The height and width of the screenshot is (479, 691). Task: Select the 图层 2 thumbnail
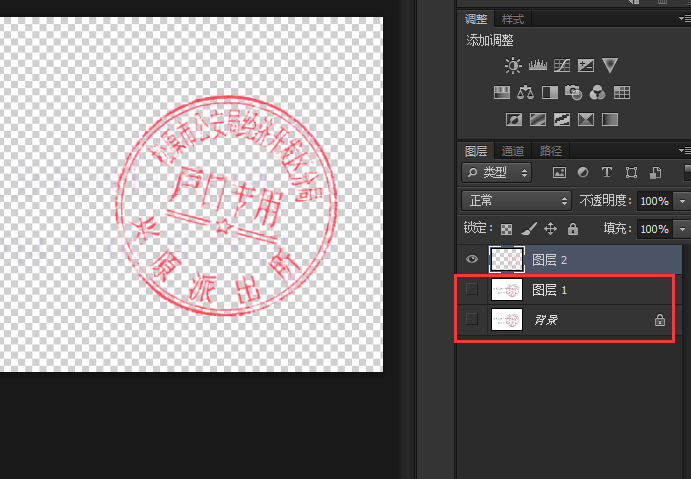pos(507,260)
